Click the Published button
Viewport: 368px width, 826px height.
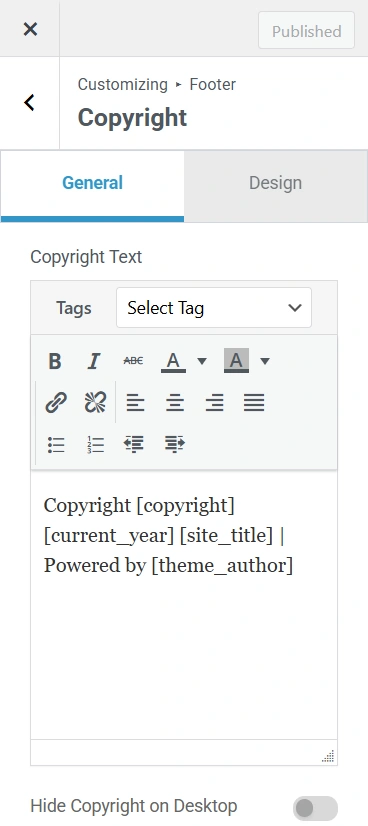point(306,31)
